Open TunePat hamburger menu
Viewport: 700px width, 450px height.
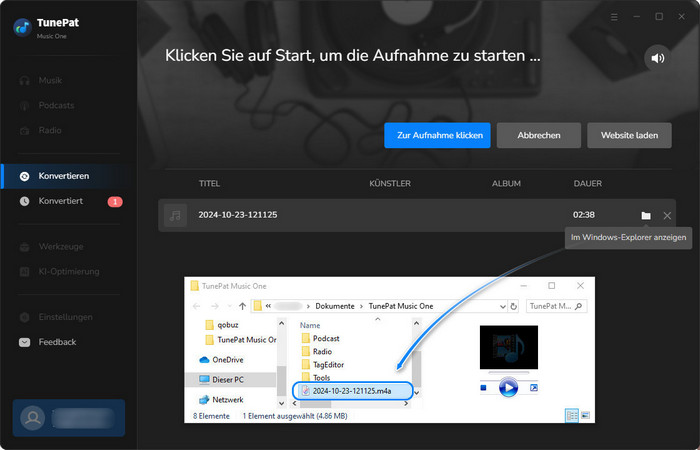pos(614,17)
